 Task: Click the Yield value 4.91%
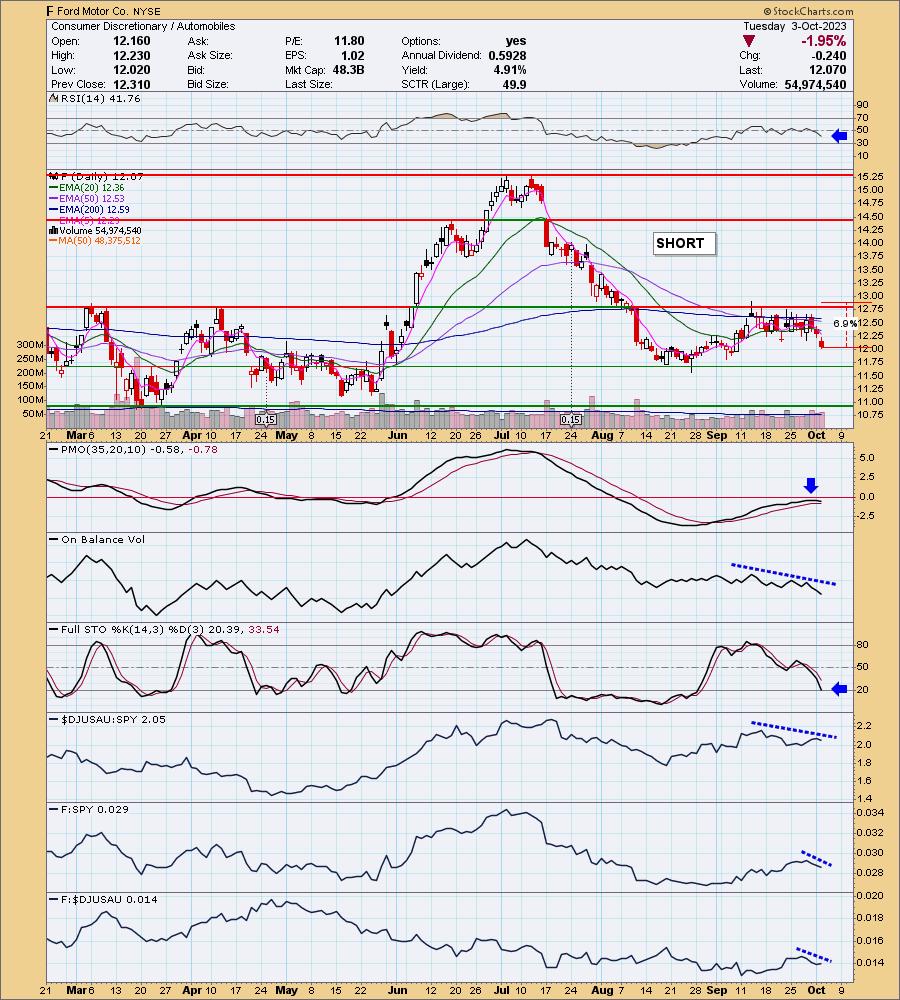tap(510, 70)
